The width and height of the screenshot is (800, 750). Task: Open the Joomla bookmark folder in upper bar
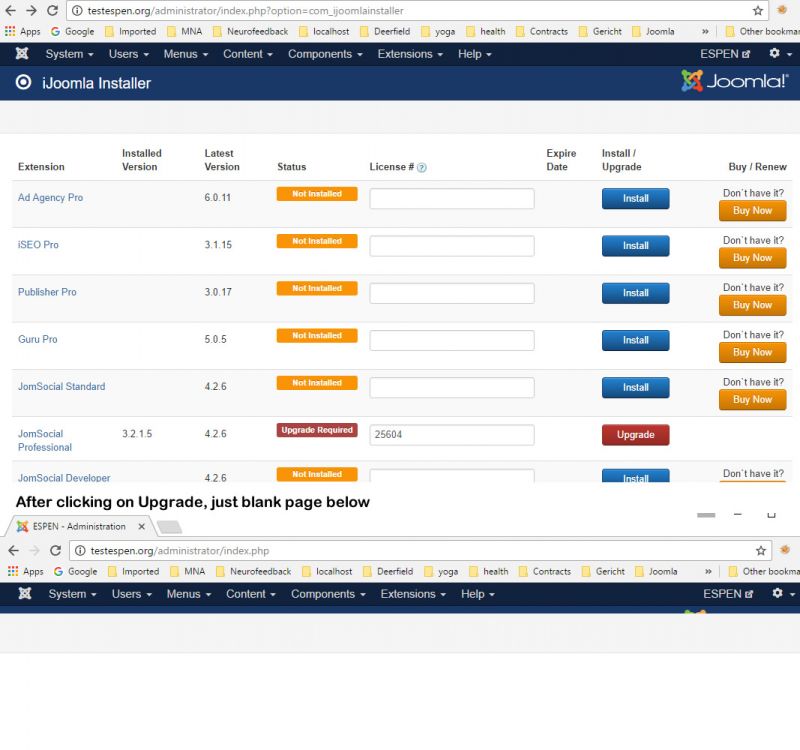653,31
